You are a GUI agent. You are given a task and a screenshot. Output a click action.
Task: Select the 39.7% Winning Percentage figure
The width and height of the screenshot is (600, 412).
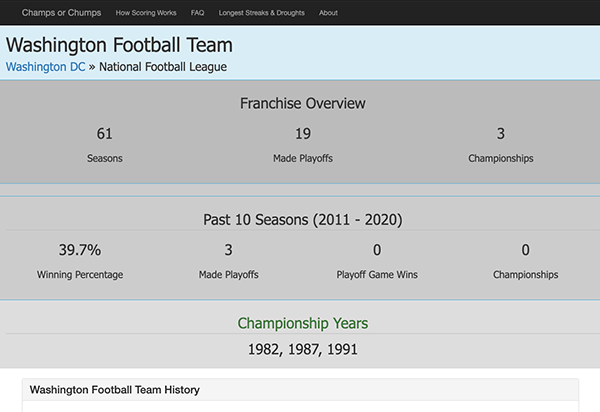click(x=80, y=261)
